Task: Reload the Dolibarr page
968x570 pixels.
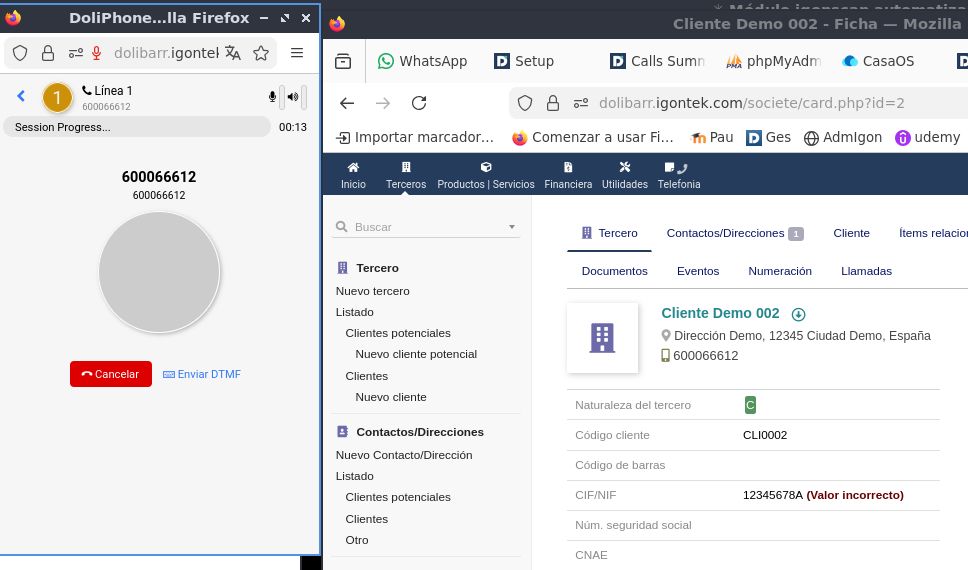Action: pyautogui.click(x=419, y=103)
